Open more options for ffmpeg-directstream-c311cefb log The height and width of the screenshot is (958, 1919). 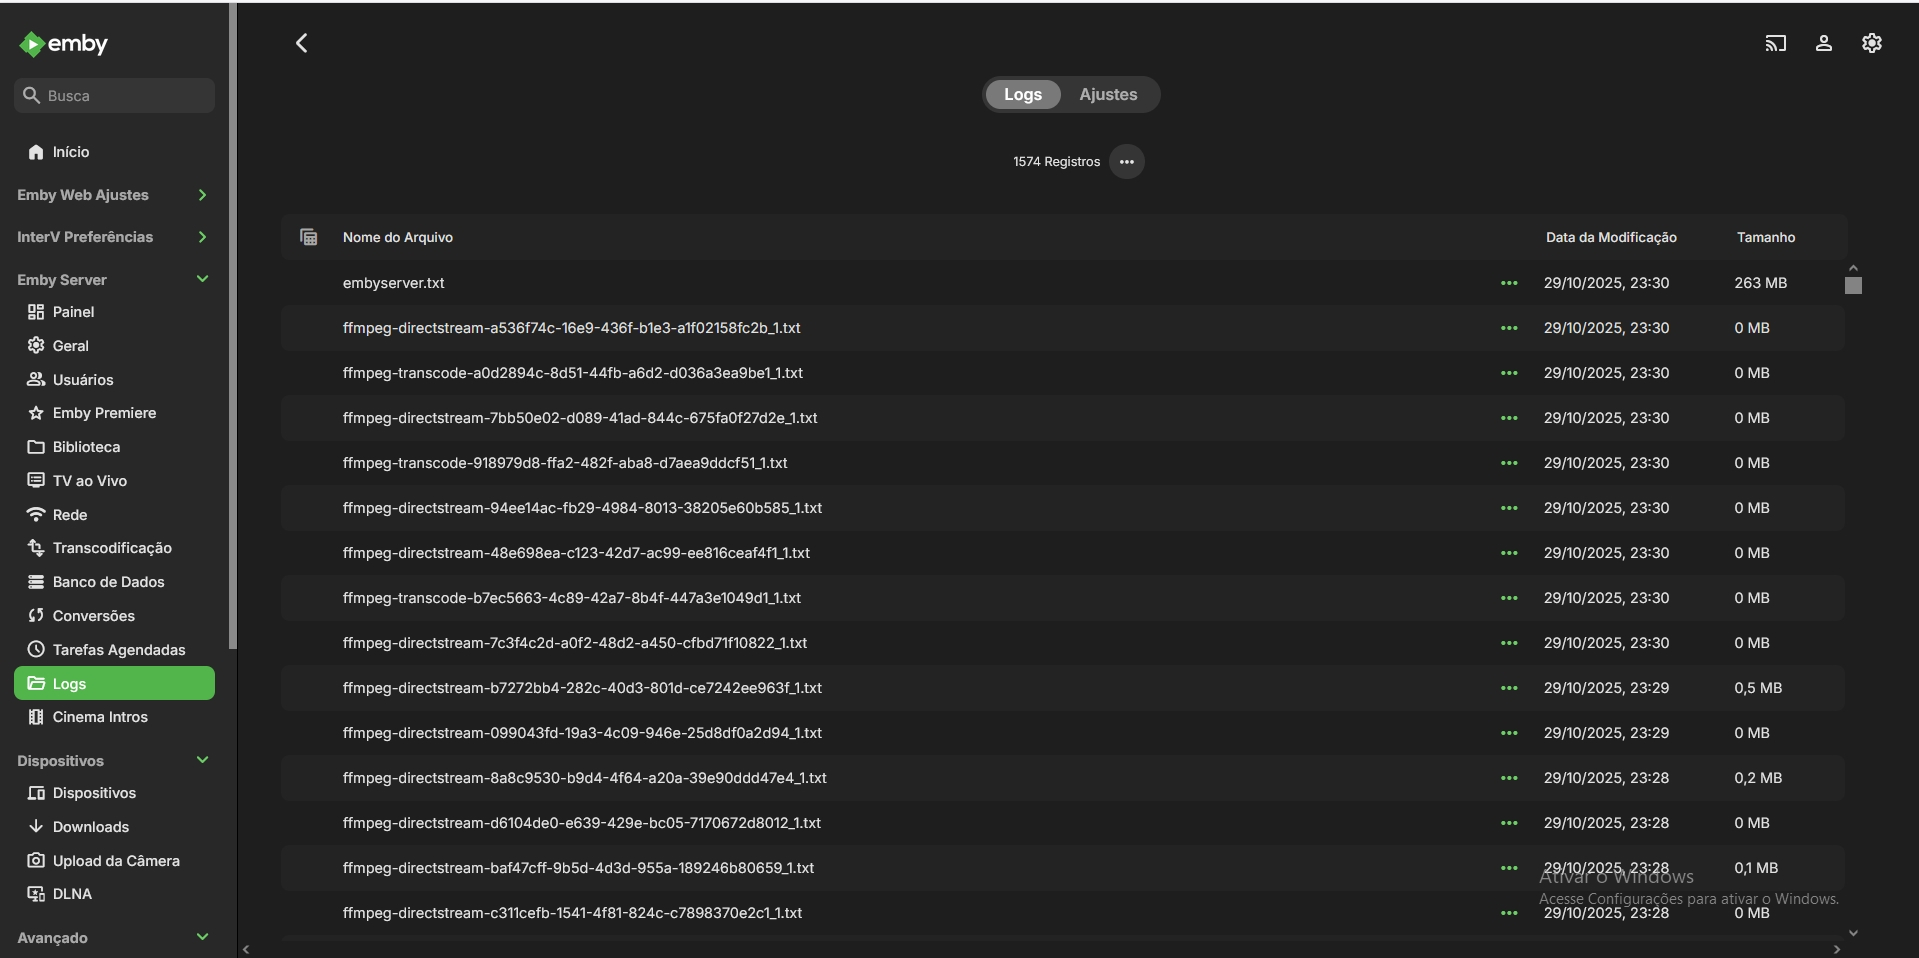1509,913
